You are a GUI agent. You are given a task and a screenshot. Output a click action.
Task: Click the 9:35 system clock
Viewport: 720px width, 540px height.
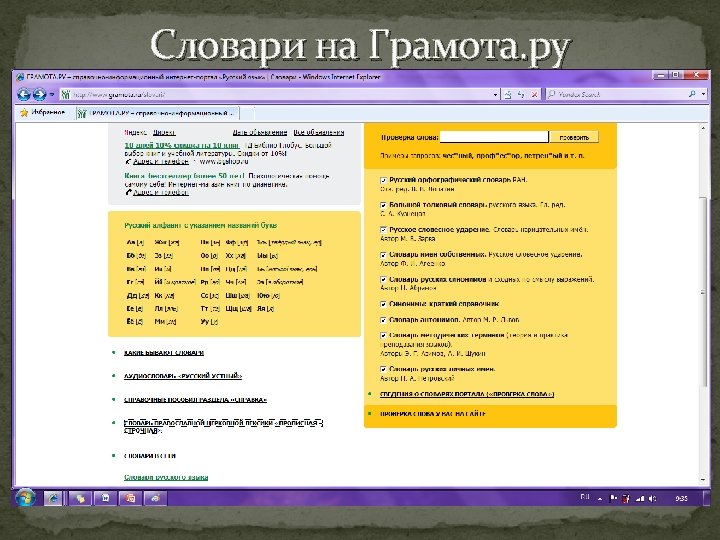(x=682, y=498)
